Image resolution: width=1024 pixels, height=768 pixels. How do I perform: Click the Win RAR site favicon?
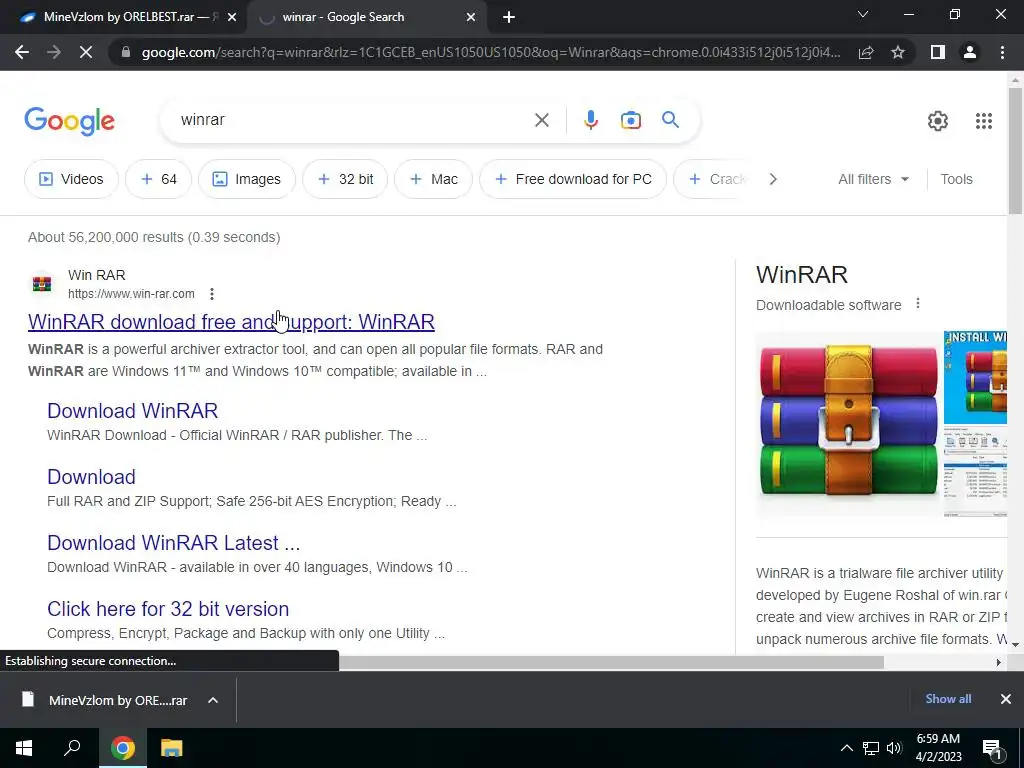click(x=42, y=284)
